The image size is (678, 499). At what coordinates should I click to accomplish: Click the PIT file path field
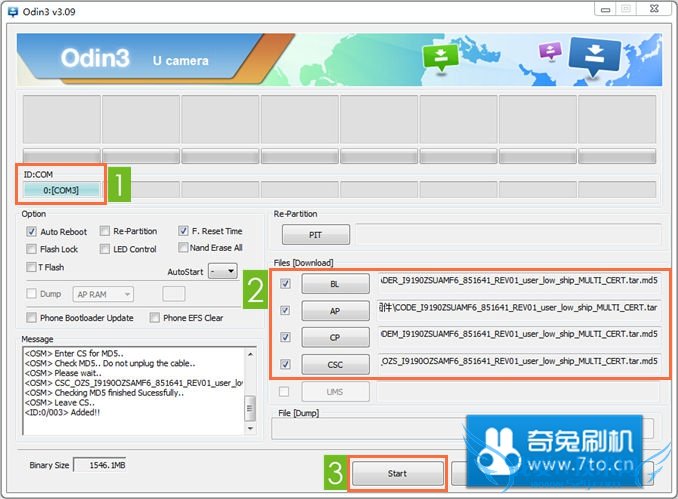point(508,235)
